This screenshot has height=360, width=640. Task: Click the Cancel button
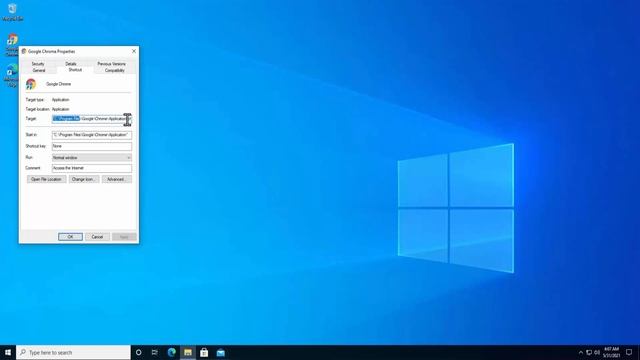point(97,237)
